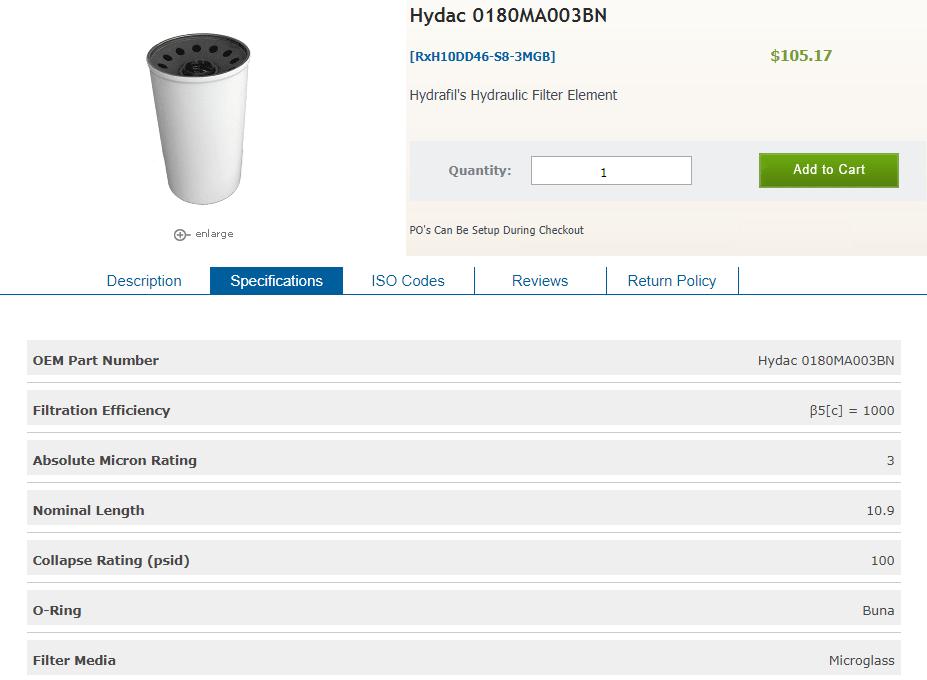Select the Specifications tab
927x680 pixels.
(276, 280)
